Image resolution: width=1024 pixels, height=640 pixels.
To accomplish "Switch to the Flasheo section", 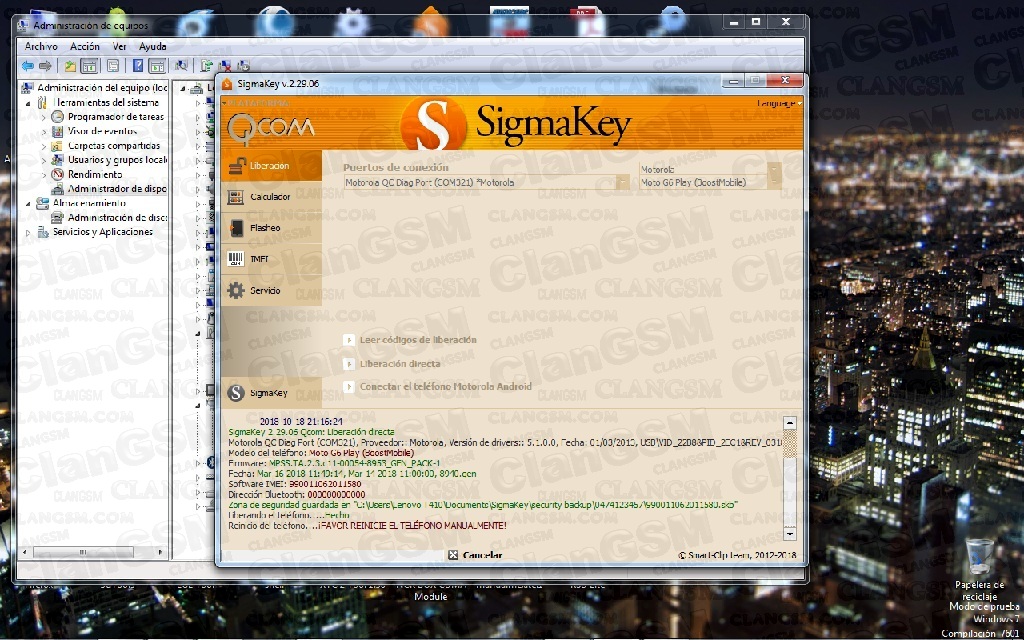I will coord(271,228).
